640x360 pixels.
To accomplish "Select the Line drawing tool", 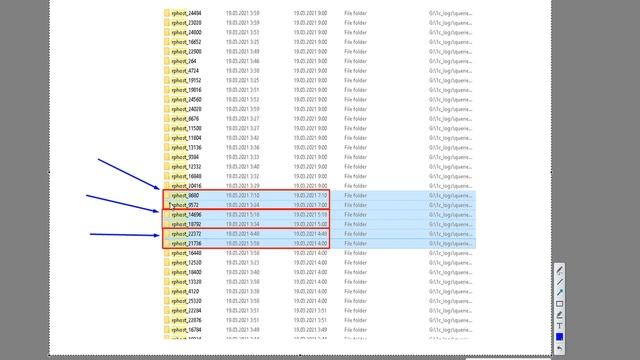I will [559, 282].
